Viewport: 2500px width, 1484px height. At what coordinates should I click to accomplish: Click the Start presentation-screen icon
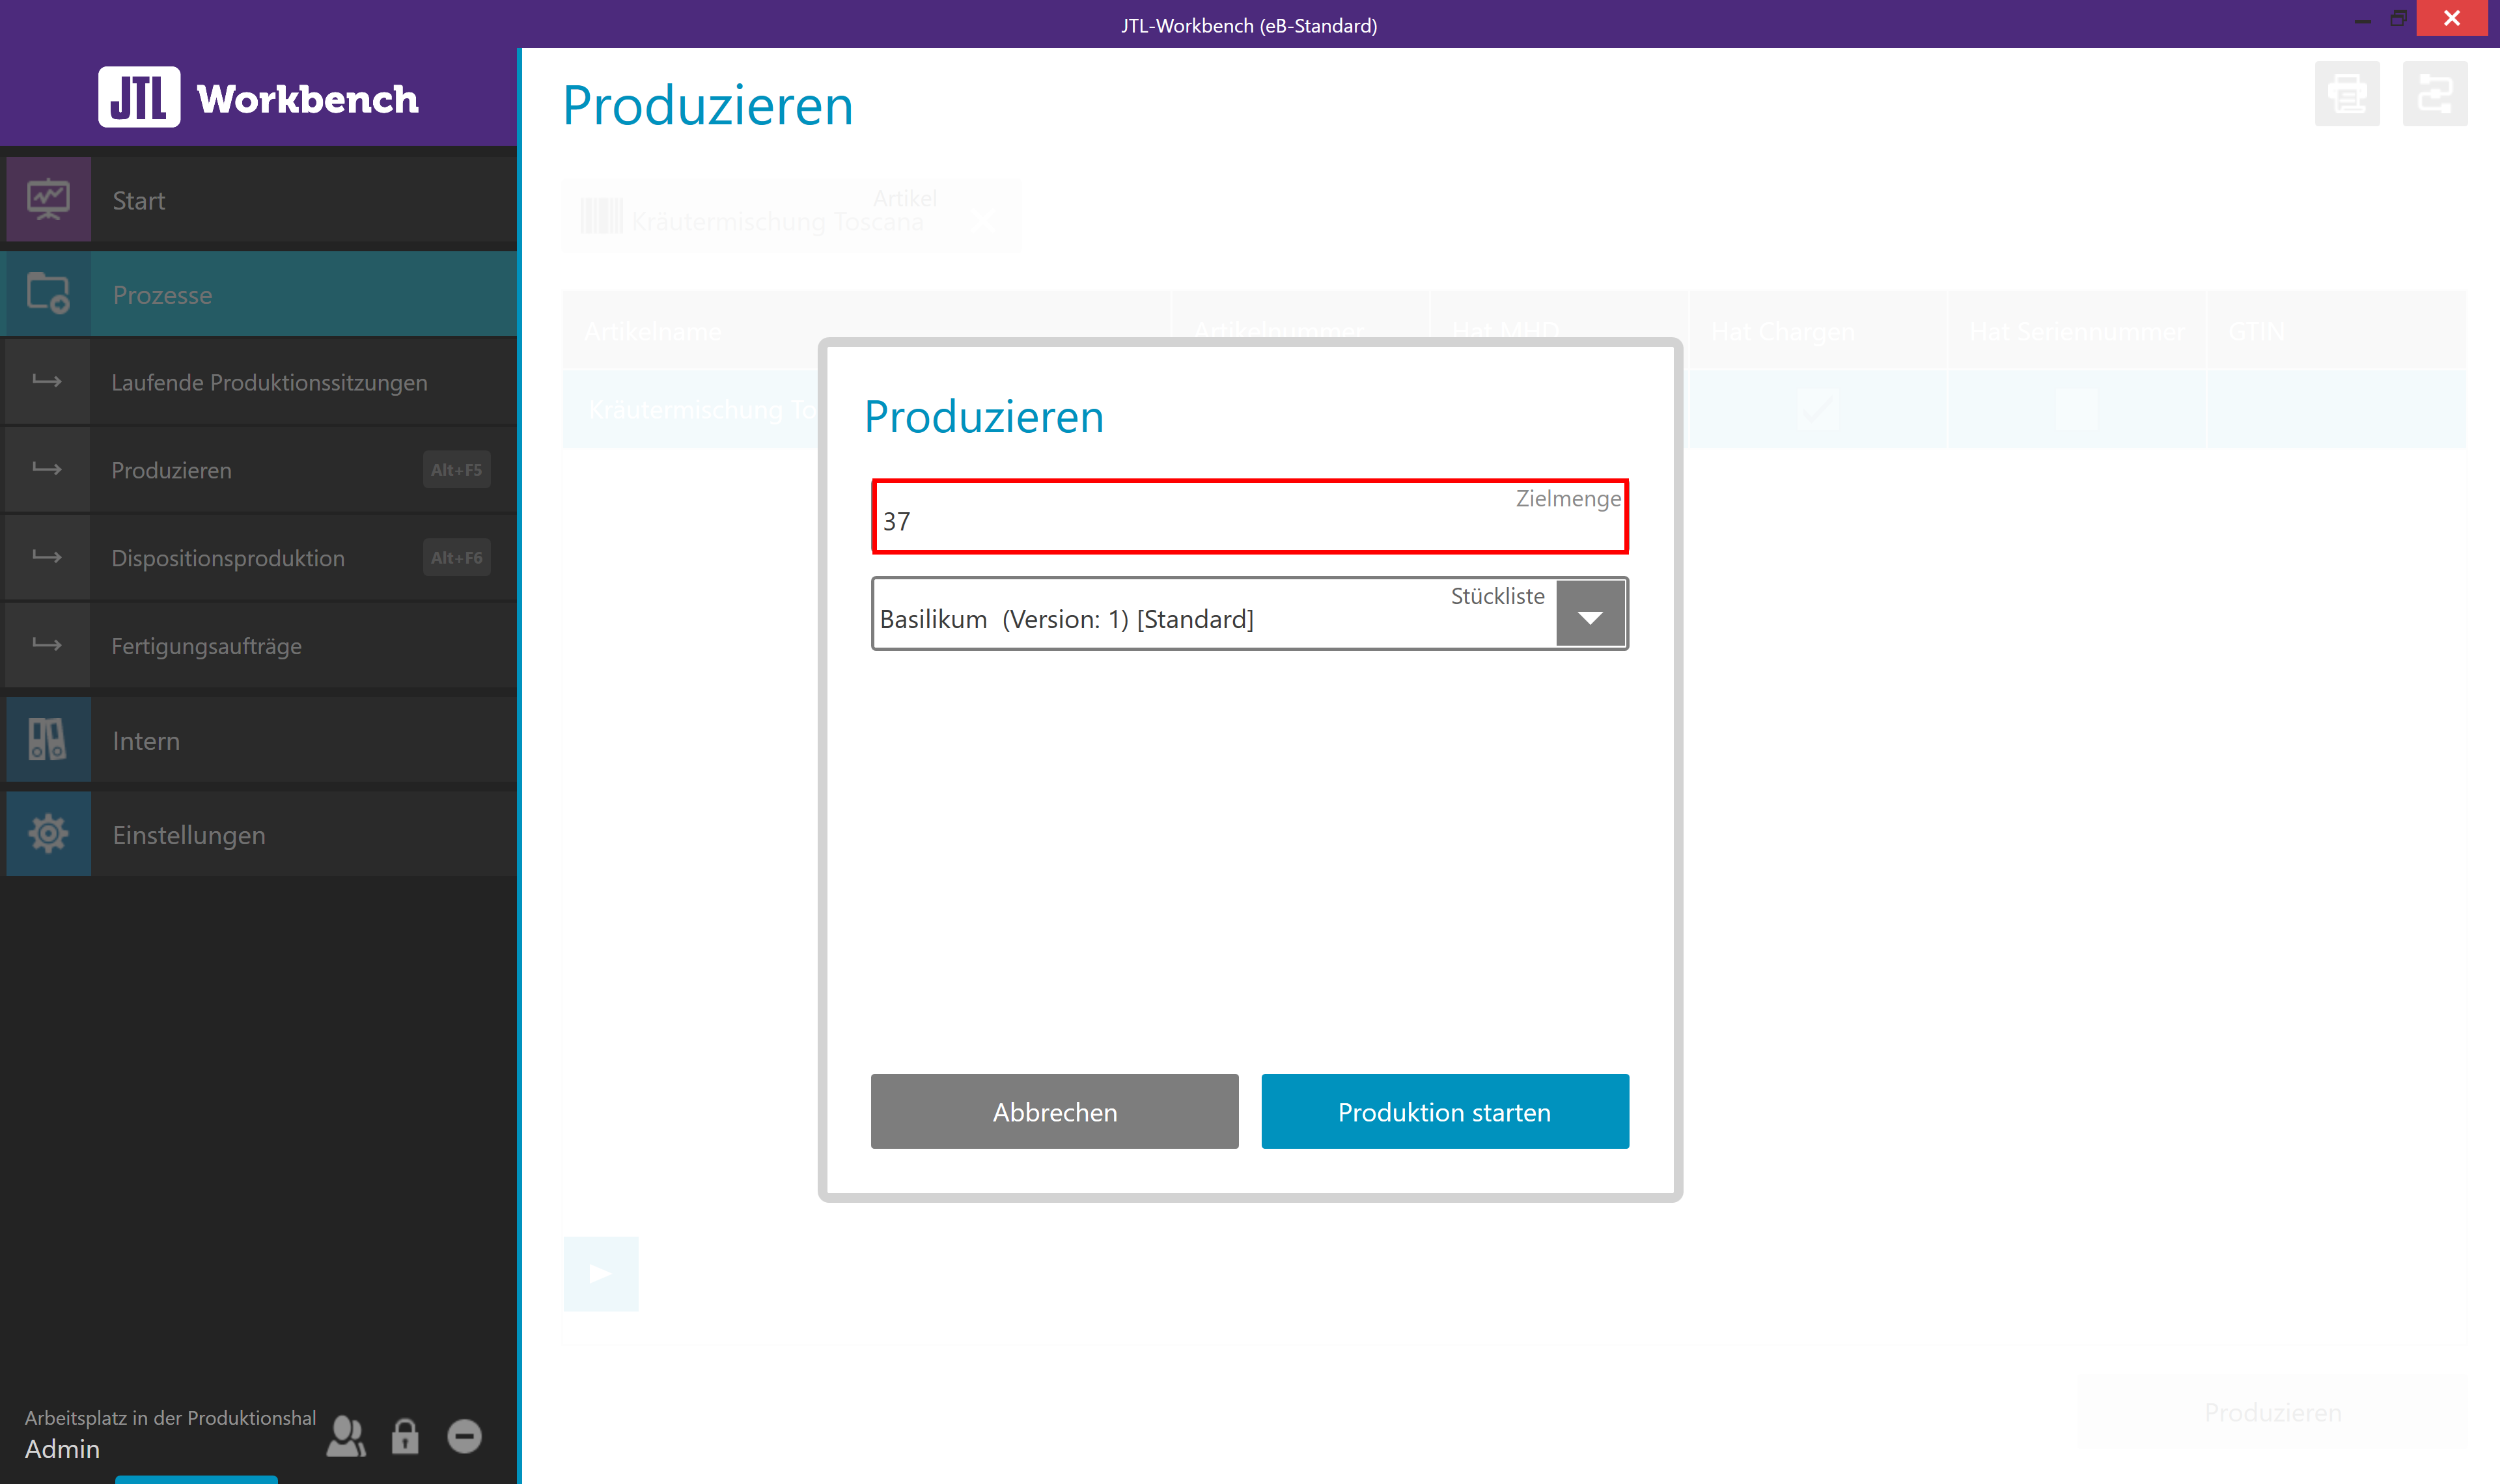48,199
